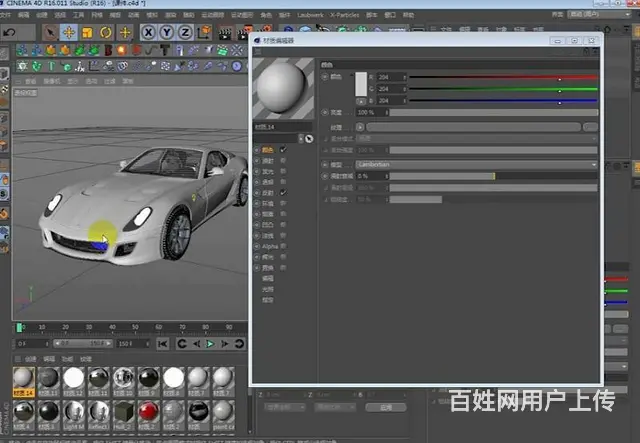The width and height of the screenshot is (640, 443).
Task: Activate the Rotate tool
Action: (x=106, y=33)
